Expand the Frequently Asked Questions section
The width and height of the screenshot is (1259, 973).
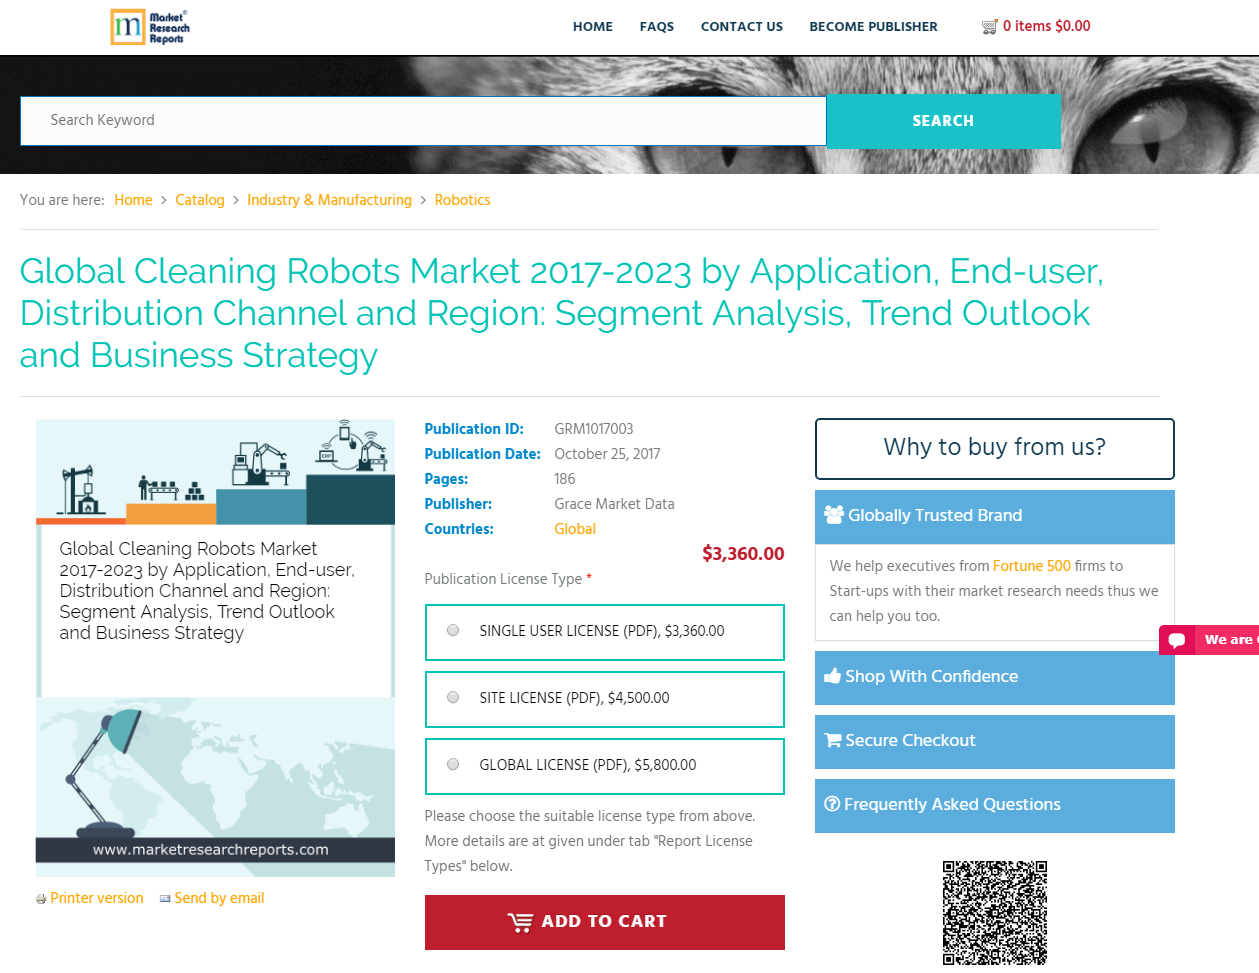(995, 805)
